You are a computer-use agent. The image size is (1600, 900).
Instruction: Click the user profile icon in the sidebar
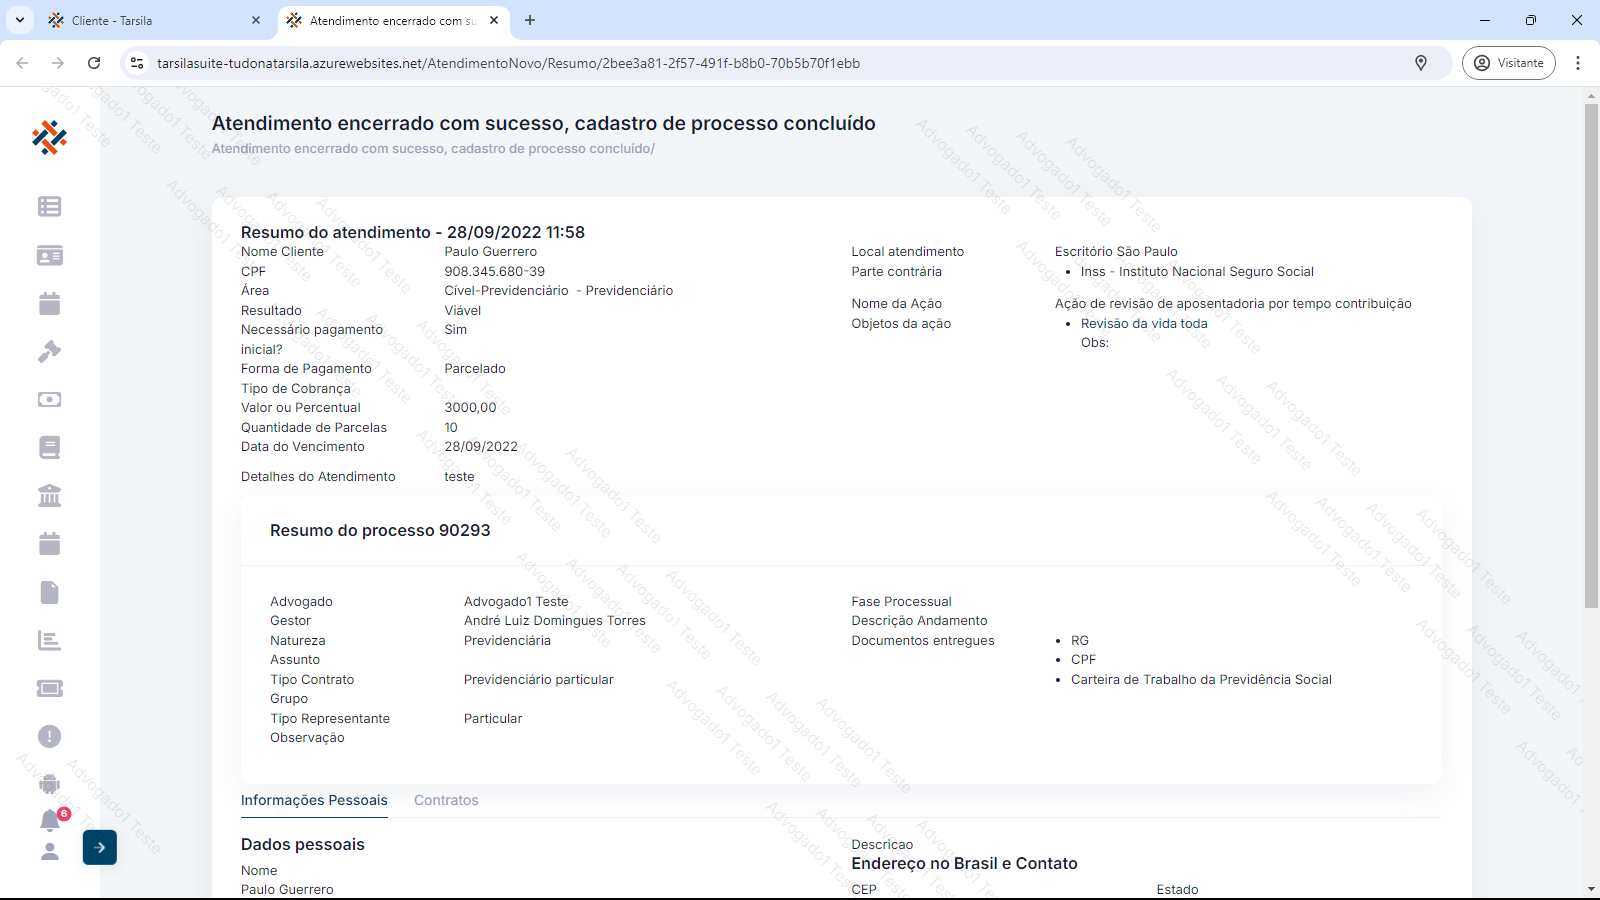[x=49, y=852]
